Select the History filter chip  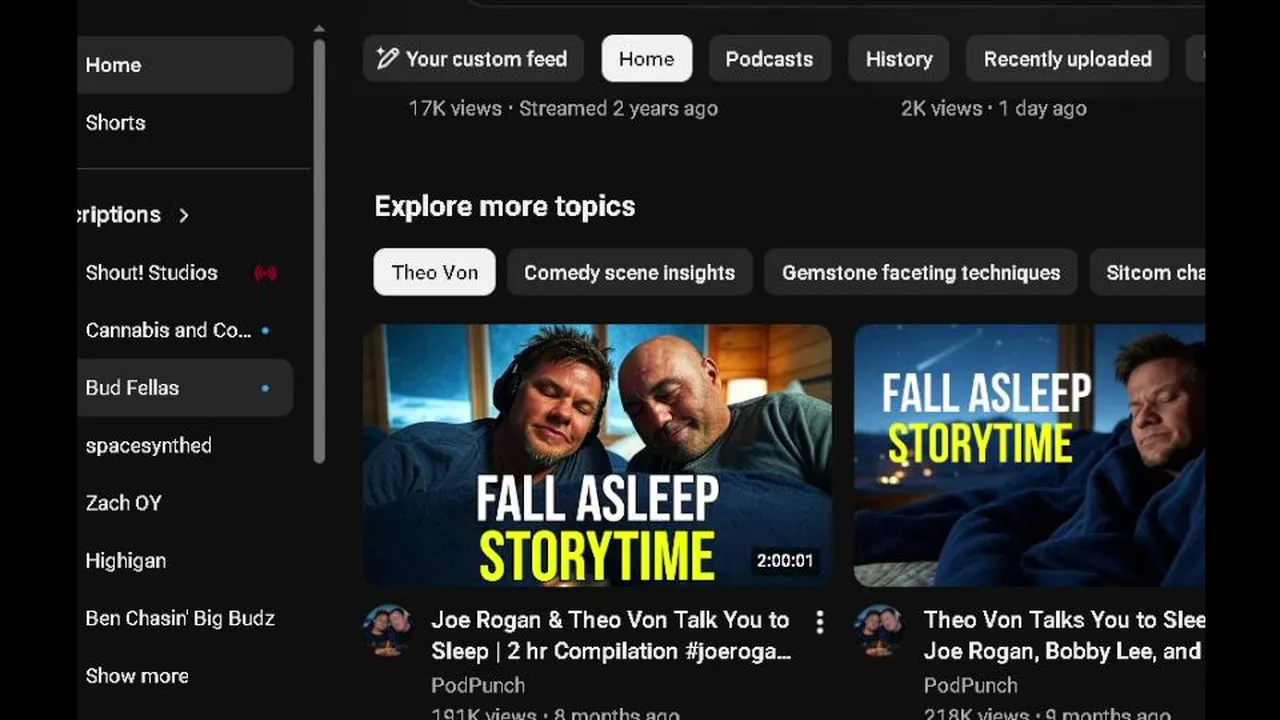click(899, 59)
